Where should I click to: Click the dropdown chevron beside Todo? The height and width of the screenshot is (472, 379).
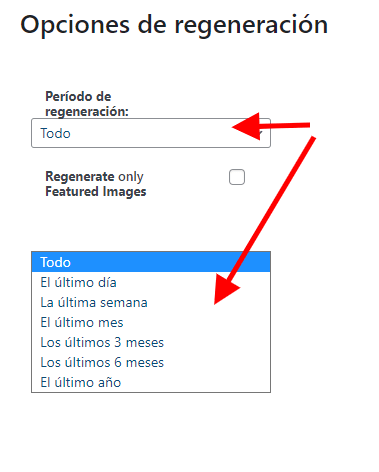(260, 134)
